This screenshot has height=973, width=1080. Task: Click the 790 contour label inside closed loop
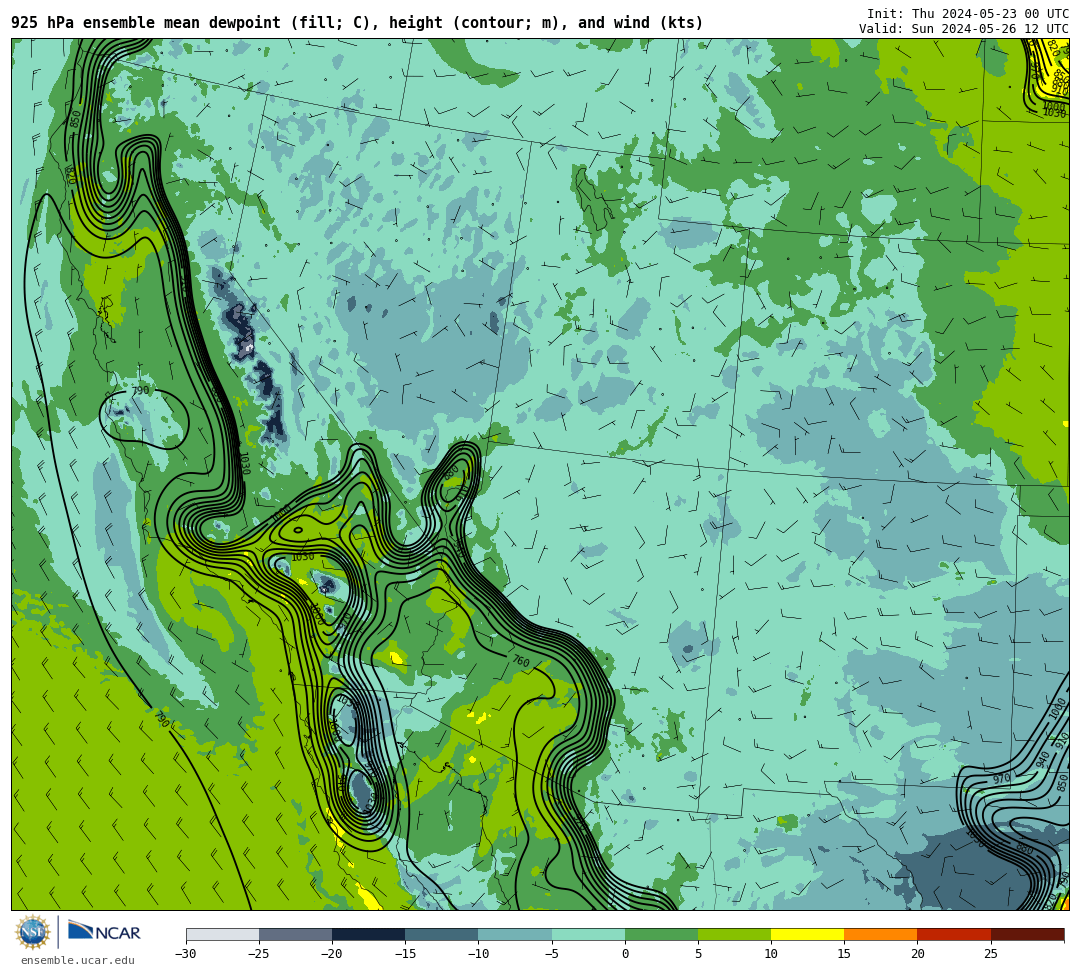[x=140, y=390]
